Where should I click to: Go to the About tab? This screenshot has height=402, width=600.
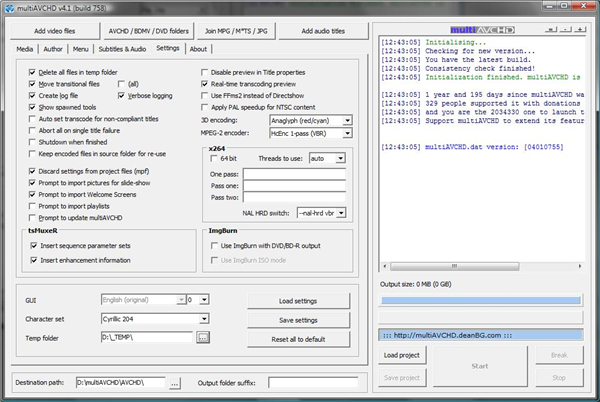pyautogui.click(x=198, y=48)
